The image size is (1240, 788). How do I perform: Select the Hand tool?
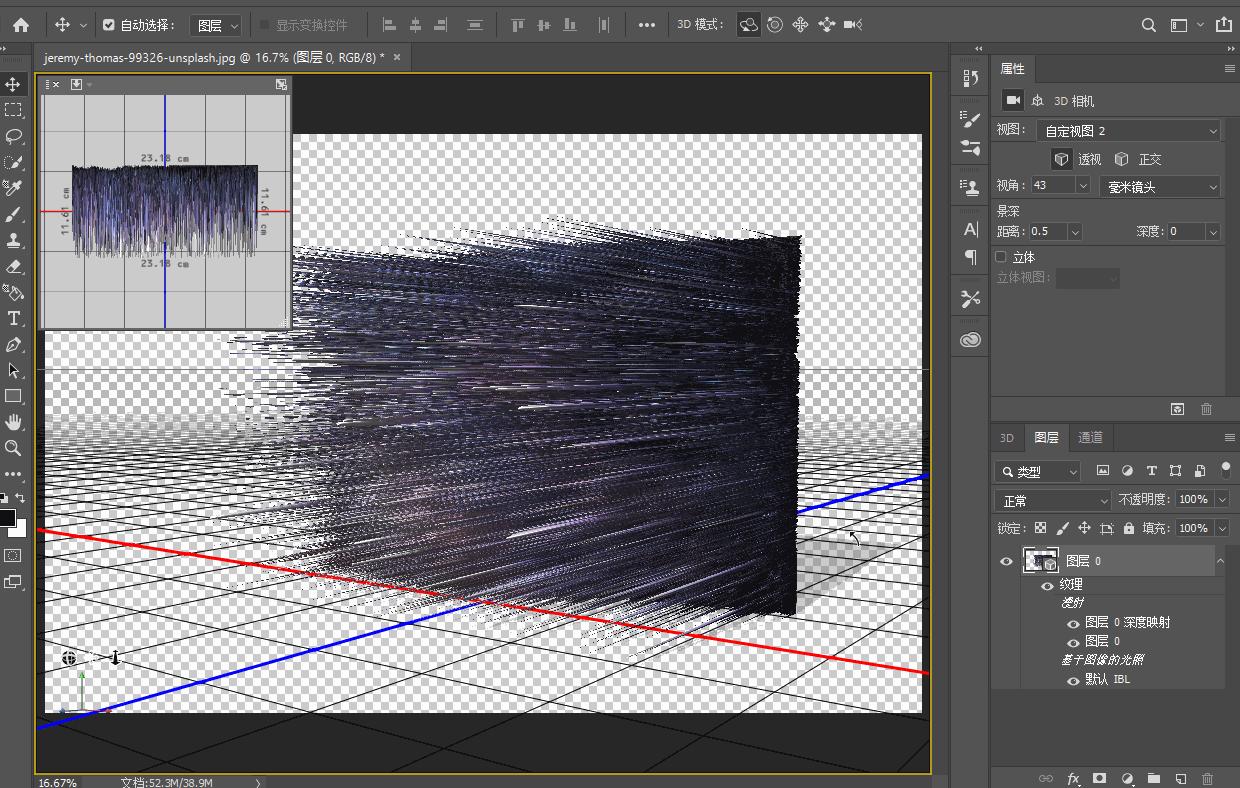pos(13,422)
